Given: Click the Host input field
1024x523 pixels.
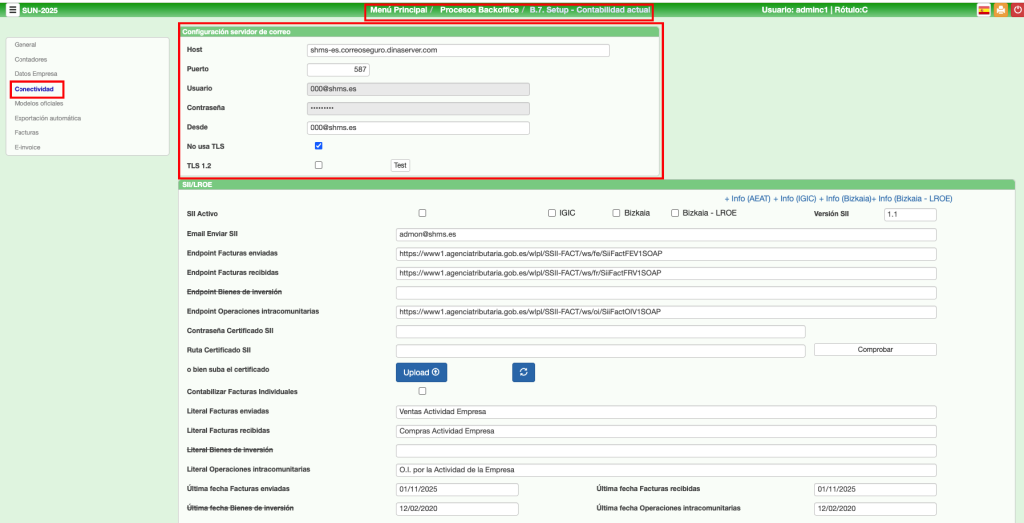Looking at the screenshot, I should coord(458,50).
